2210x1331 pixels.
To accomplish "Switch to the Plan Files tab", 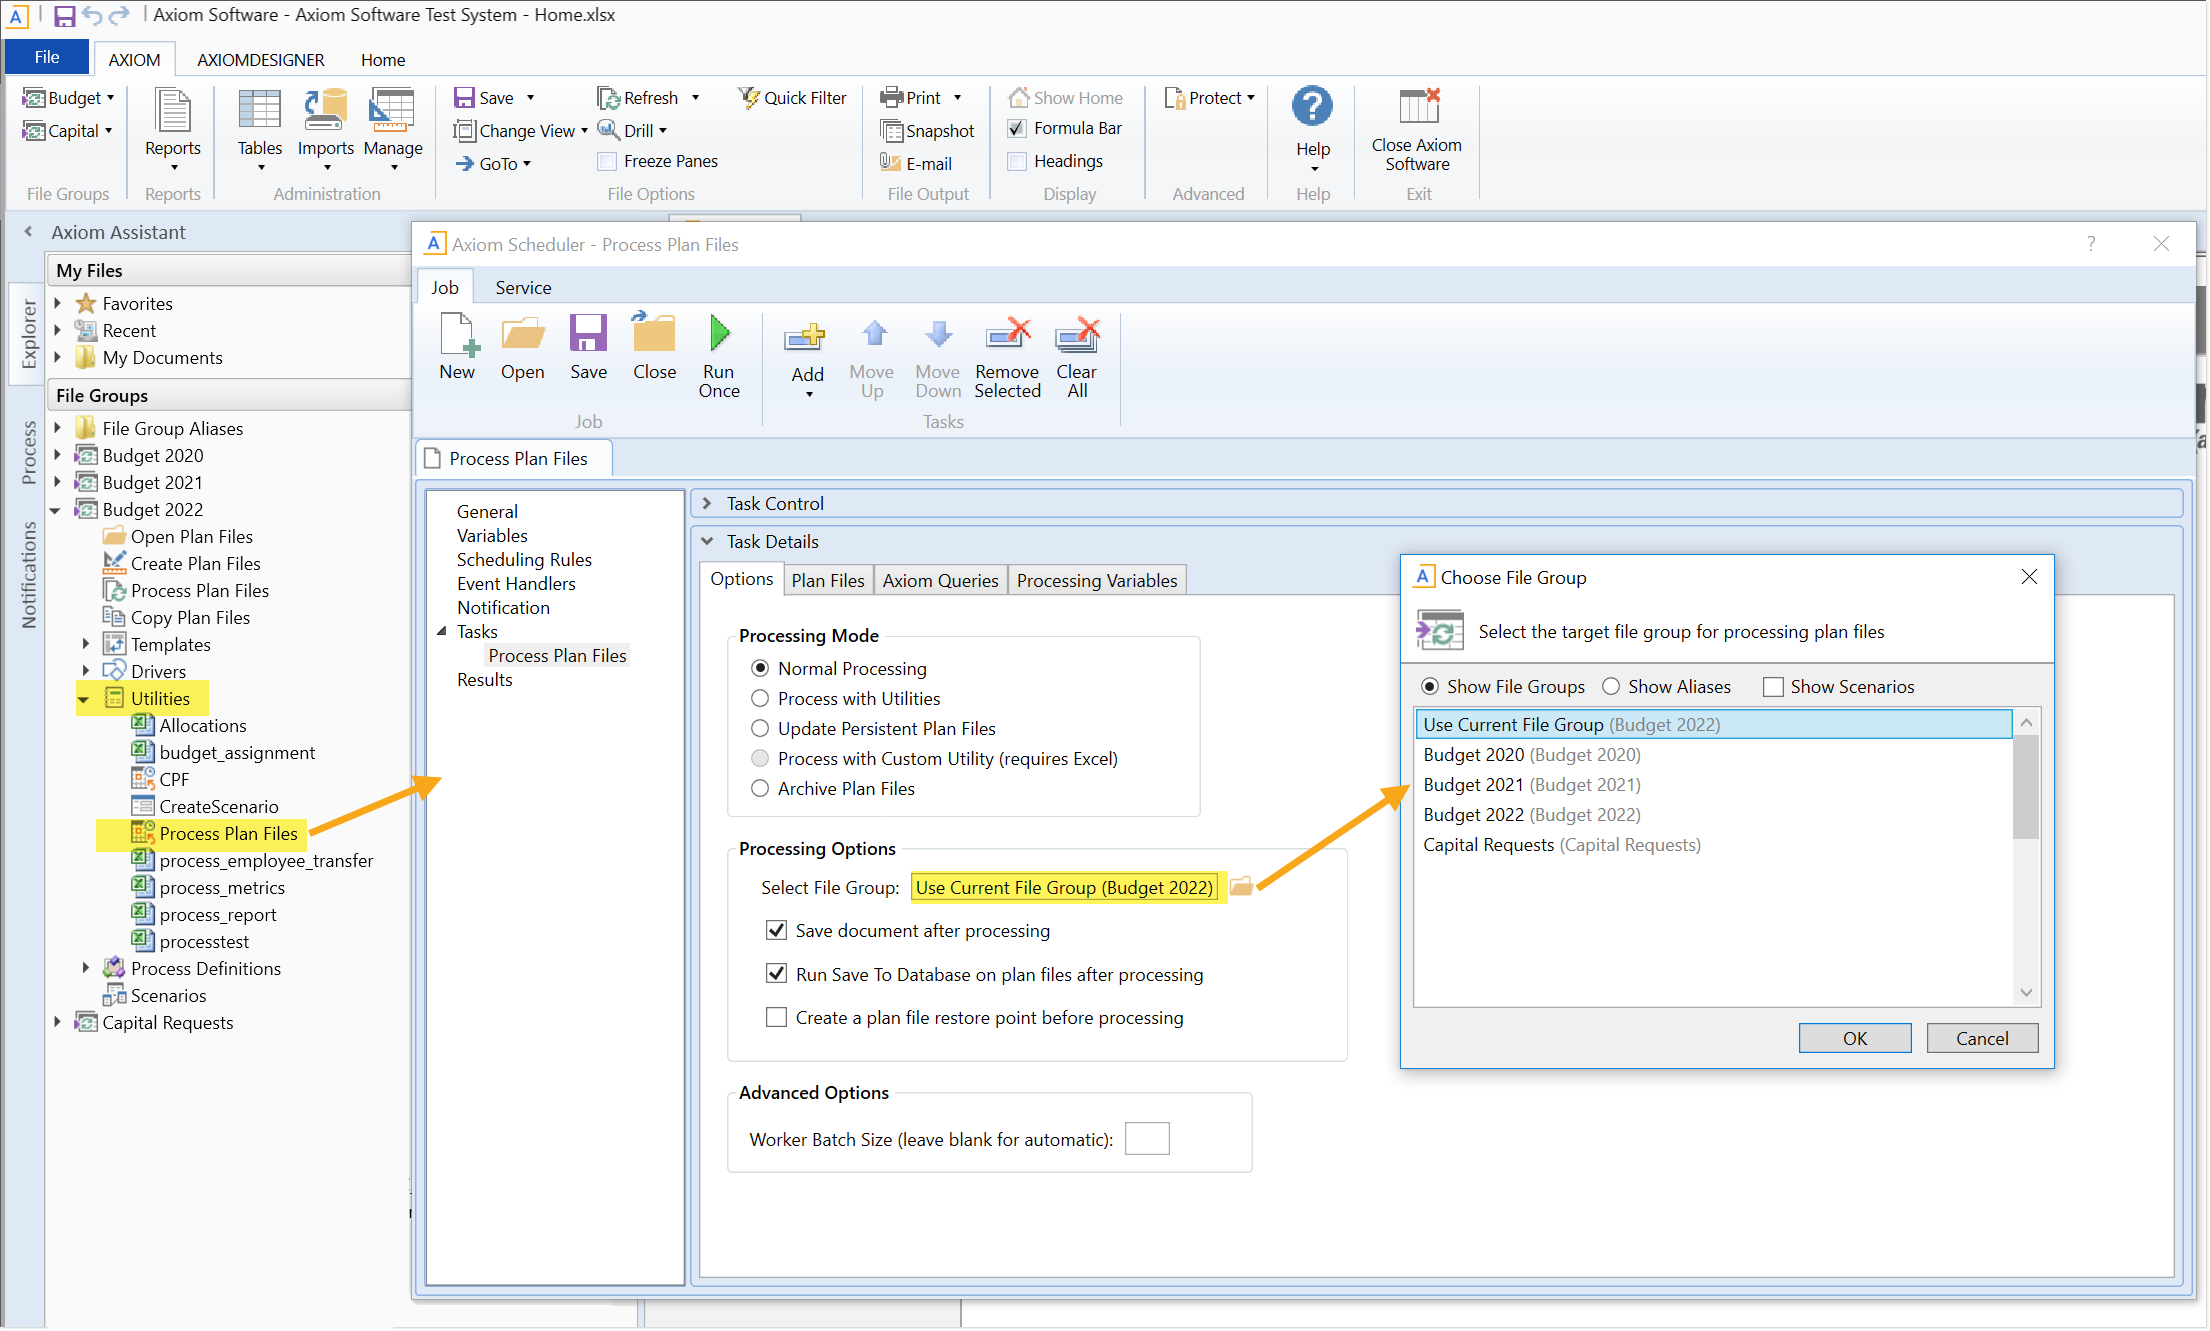I will 827,581.
